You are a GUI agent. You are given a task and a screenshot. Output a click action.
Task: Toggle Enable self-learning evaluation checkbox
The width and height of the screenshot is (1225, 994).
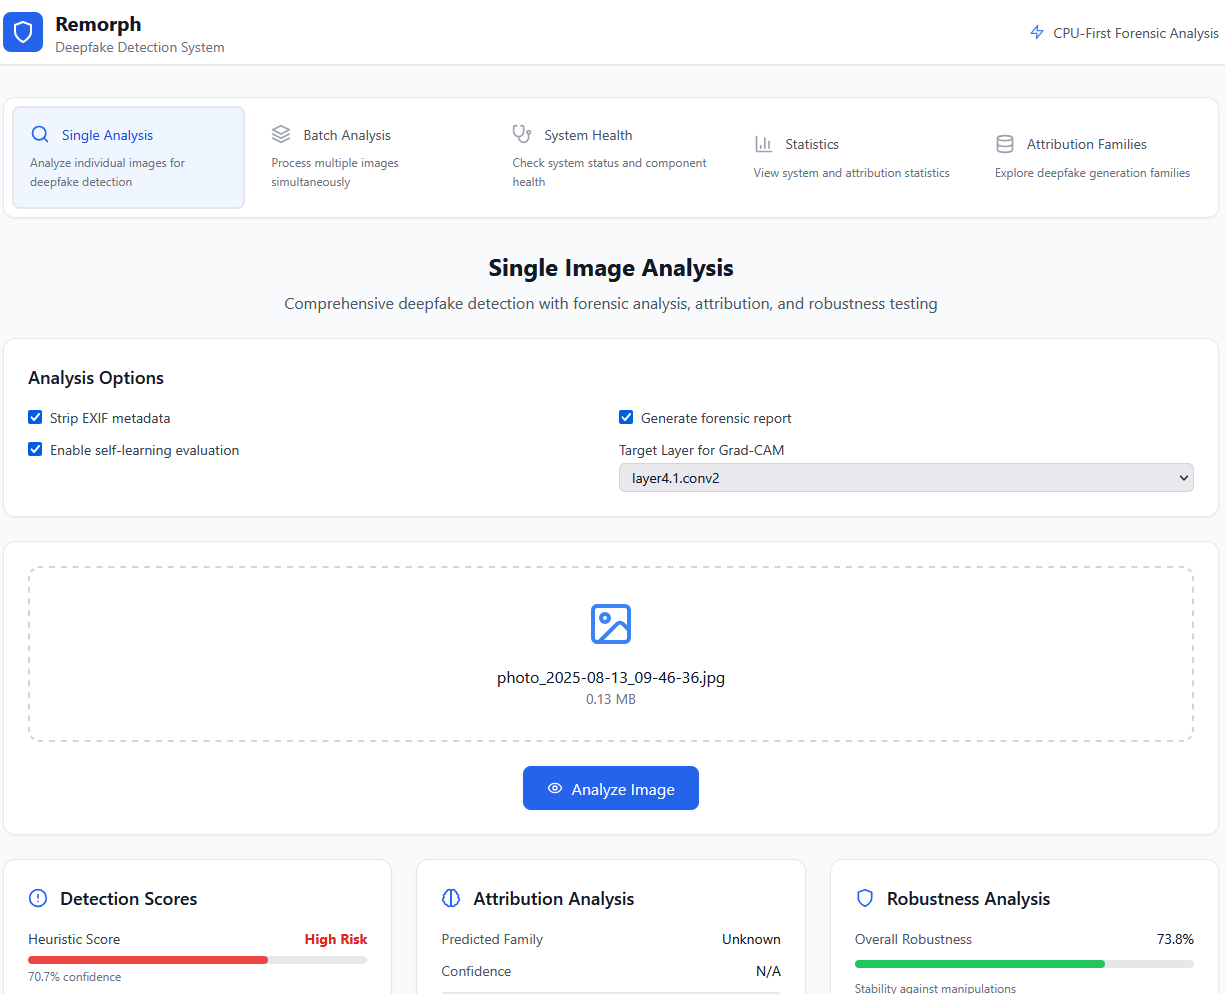35,449
